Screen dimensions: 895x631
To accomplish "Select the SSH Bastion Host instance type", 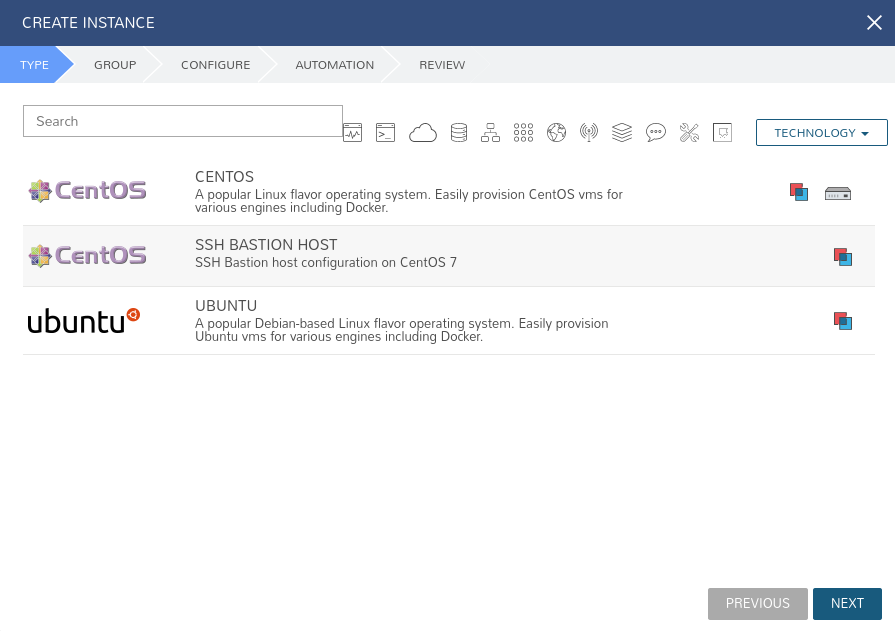I will click(x=449, y=256).
